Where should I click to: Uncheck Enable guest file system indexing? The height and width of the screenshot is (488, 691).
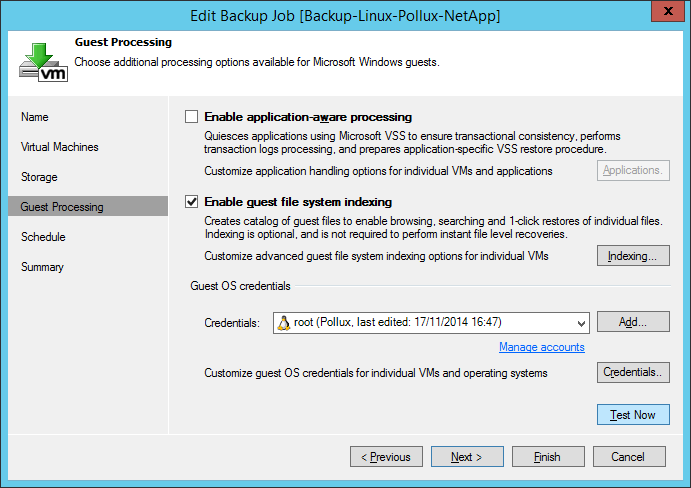coord(192,202)
